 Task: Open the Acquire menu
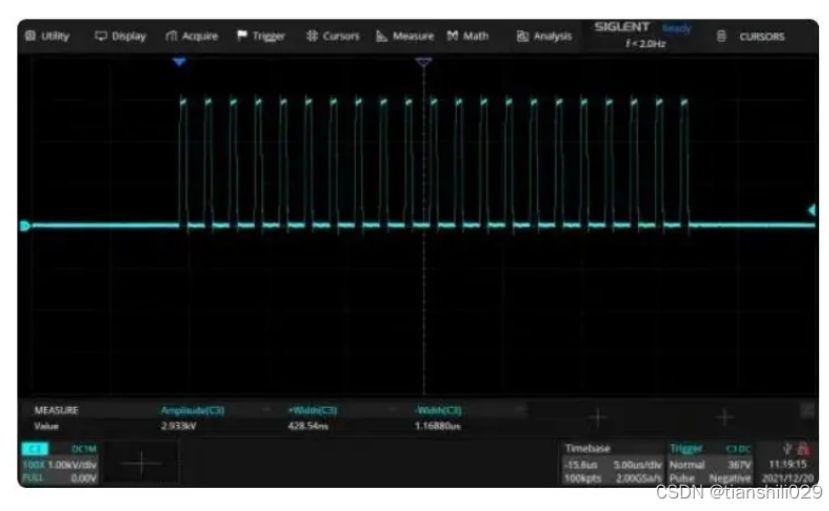(x=191, y=36)
